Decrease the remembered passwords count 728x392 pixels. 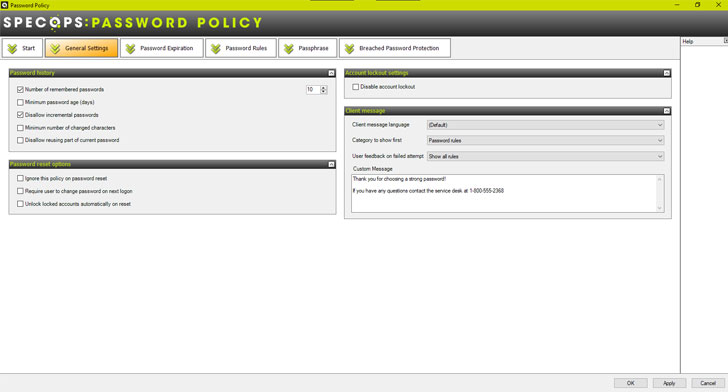click(324, 92)
